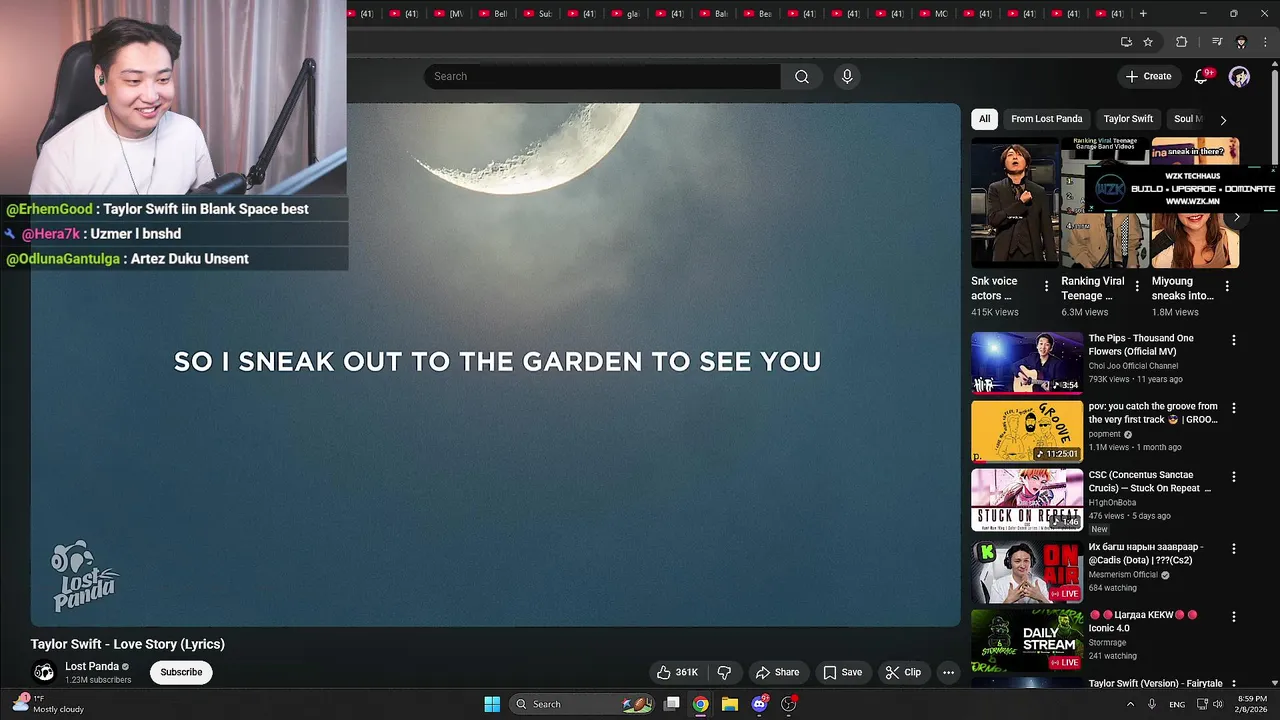Open options for Цагдаа KEKW stream

1233,617
